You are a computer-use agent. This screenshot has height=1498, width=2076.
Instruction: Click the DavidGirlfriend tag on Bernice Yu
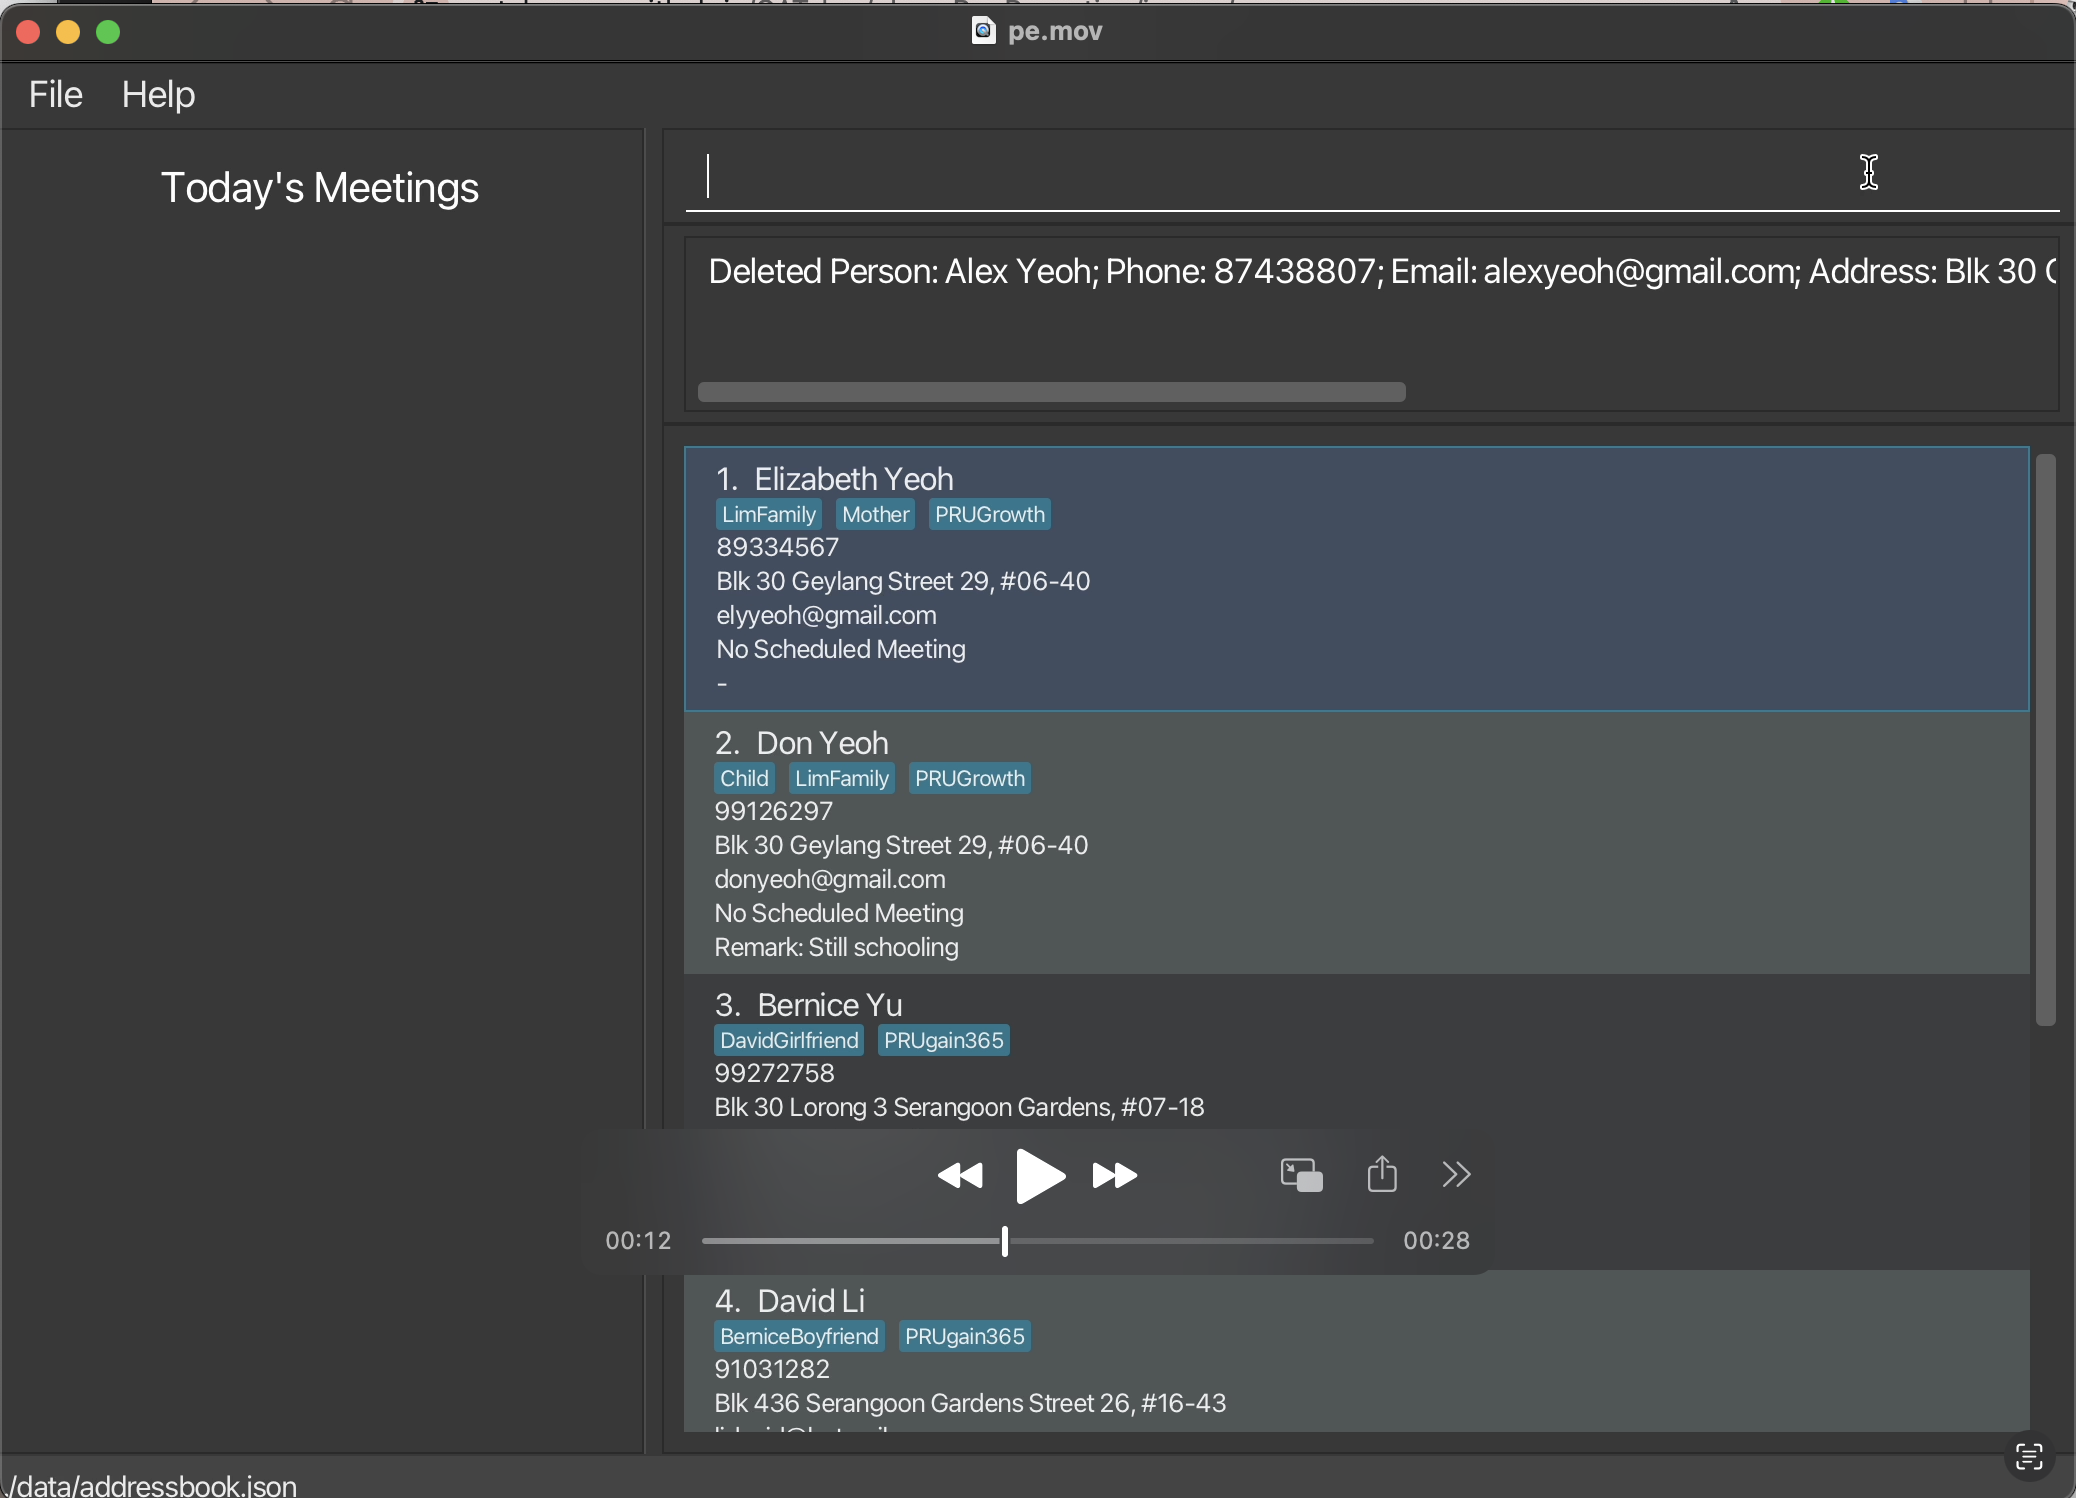pyautogui.click(x=789, y=1041)
